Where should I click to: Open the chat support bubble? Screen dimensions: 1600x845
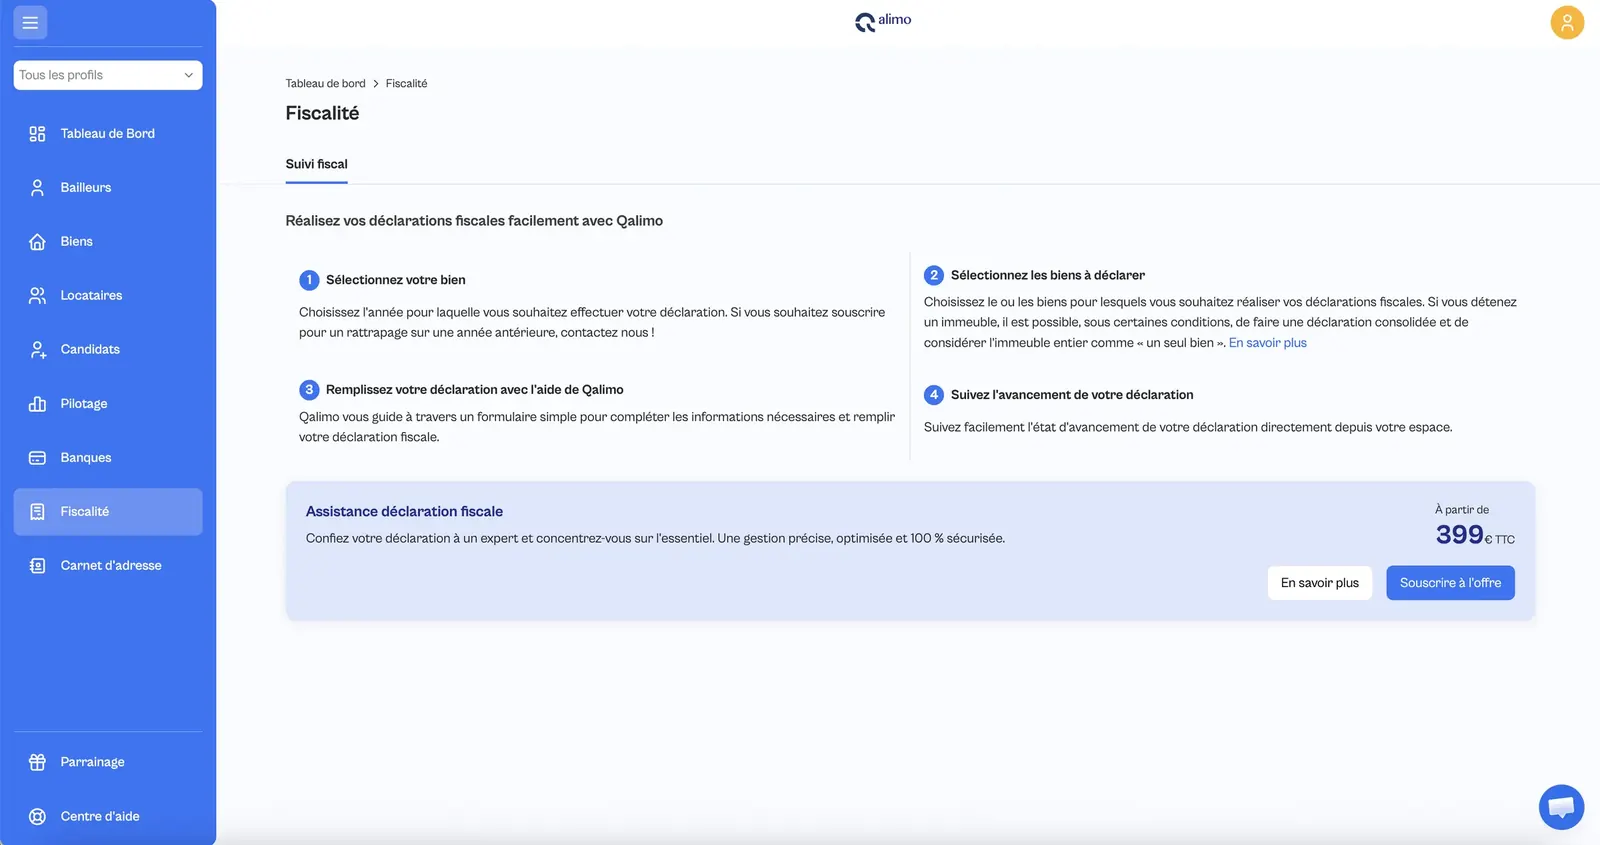pos(1561,807)
